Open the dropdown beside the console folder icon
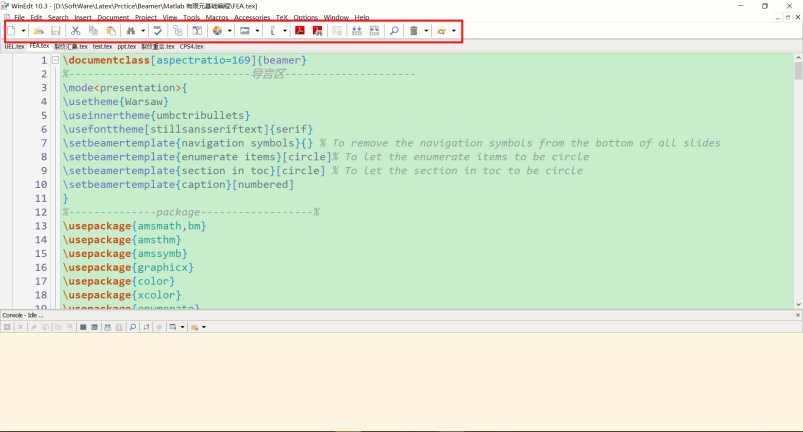Viewport: 803px width, 432px height. [x=204, y=327]
